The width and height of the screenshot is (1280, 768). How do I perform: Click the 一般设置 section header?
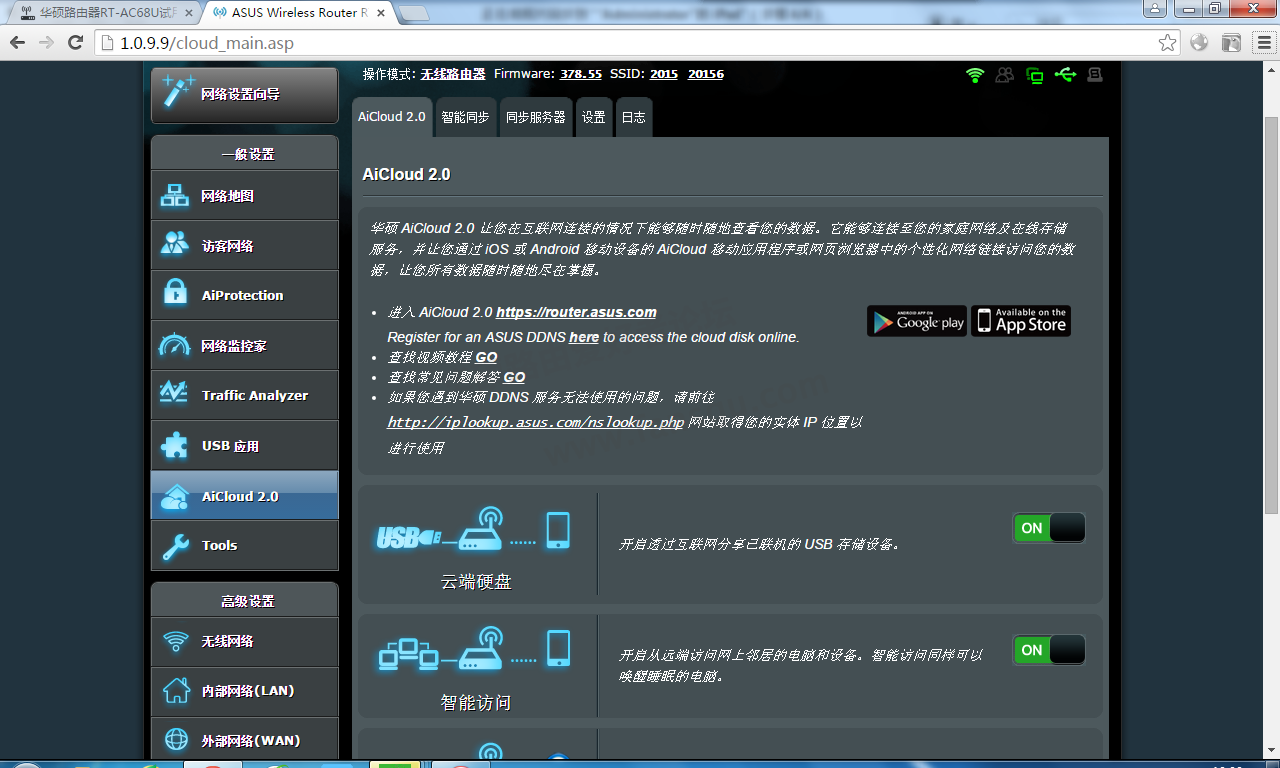pyautogui.click(x=245, y=153)
